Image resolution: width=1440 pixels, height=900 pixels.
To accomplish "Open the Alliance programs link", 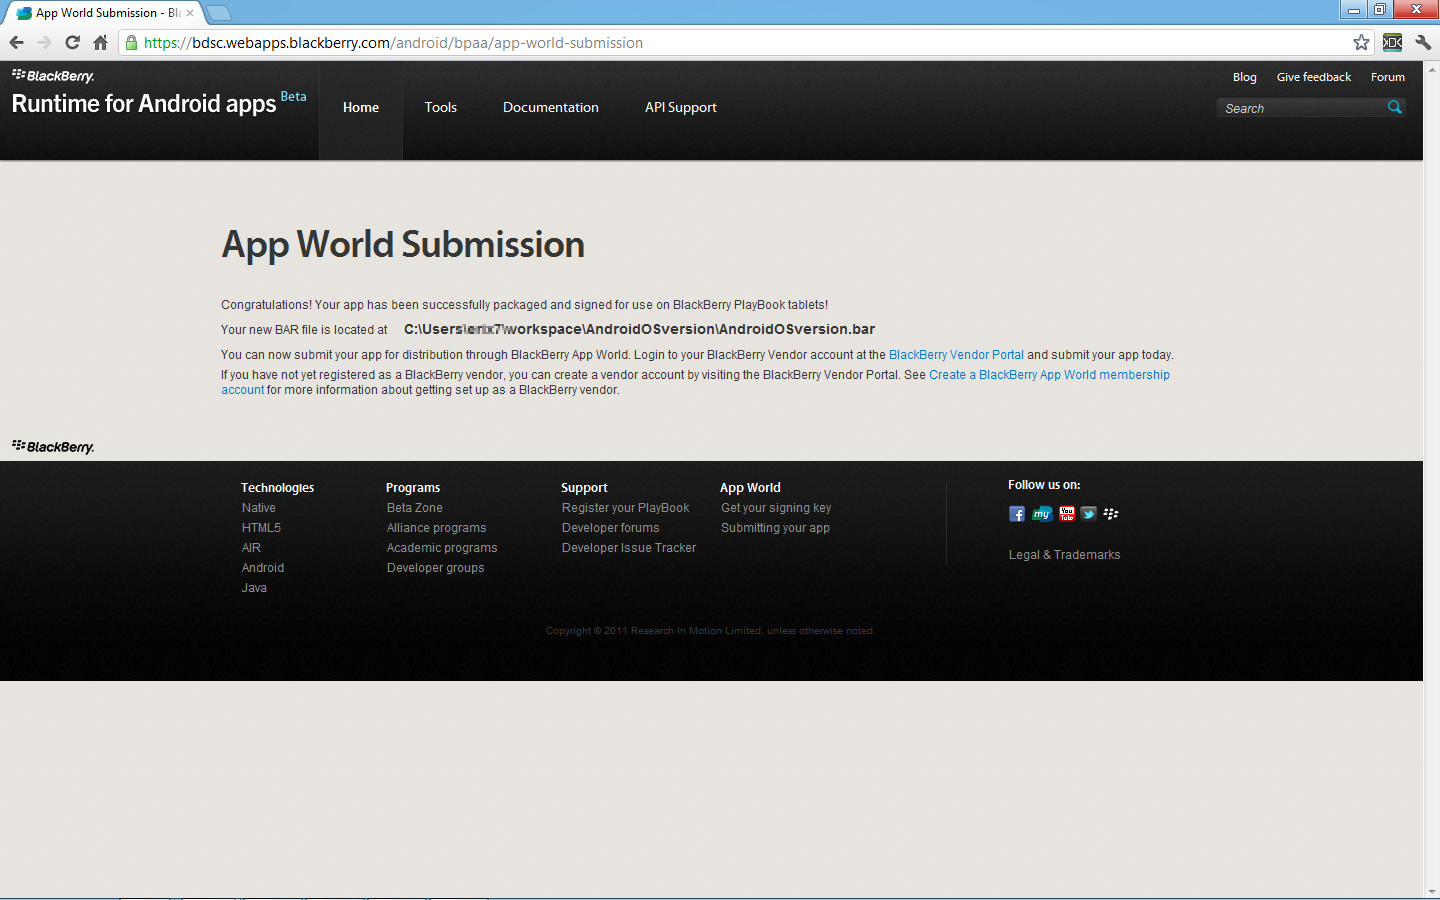I will coord(437,528).
